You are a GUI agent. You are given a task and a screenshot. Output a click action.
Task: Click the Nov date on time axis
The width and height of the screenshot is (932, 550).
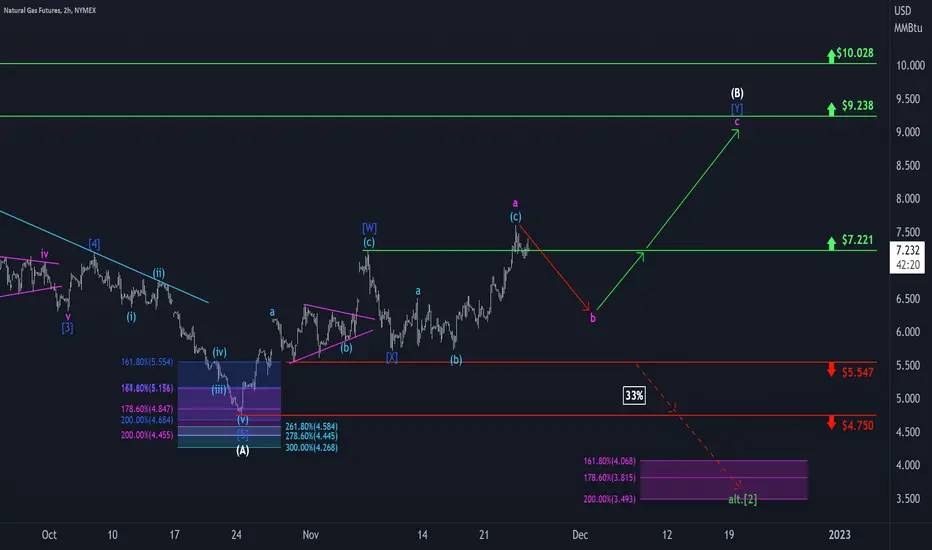pos(310,535)
